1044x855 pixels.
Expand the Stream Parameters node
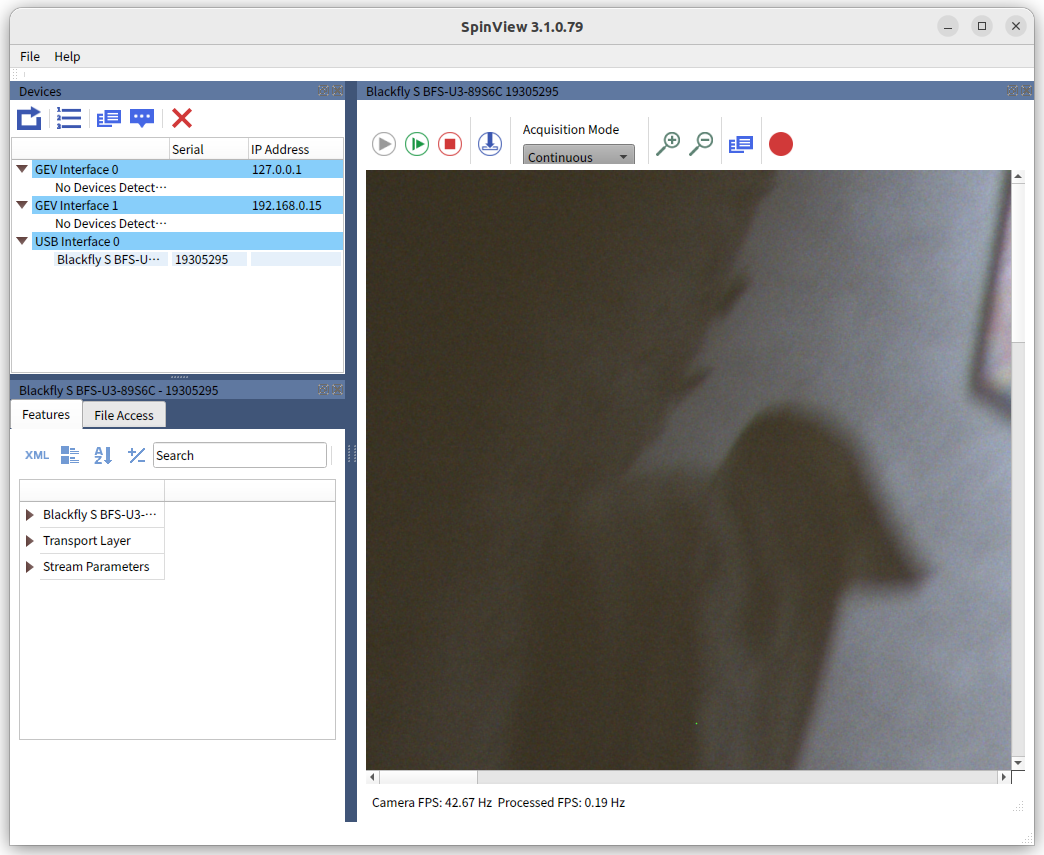pos(30,567)
